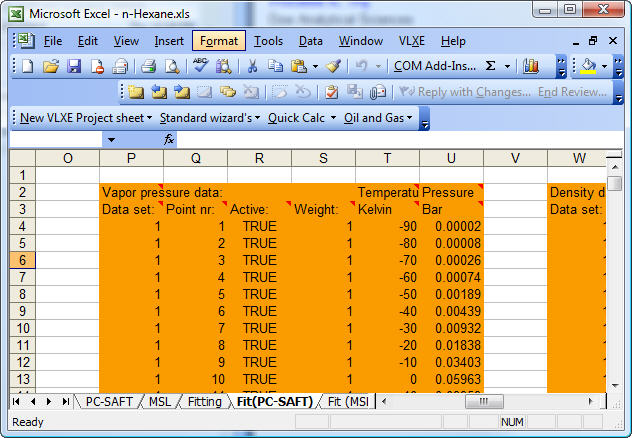
Task: Open the File menu
Action: coord(53,41)
